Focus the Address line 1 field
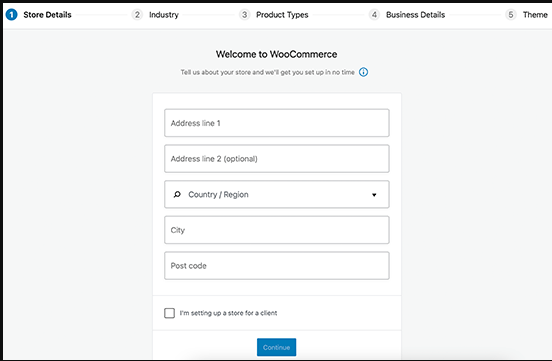Image resolution: width=552 pixels, height=361 pixels. [277, 123]
